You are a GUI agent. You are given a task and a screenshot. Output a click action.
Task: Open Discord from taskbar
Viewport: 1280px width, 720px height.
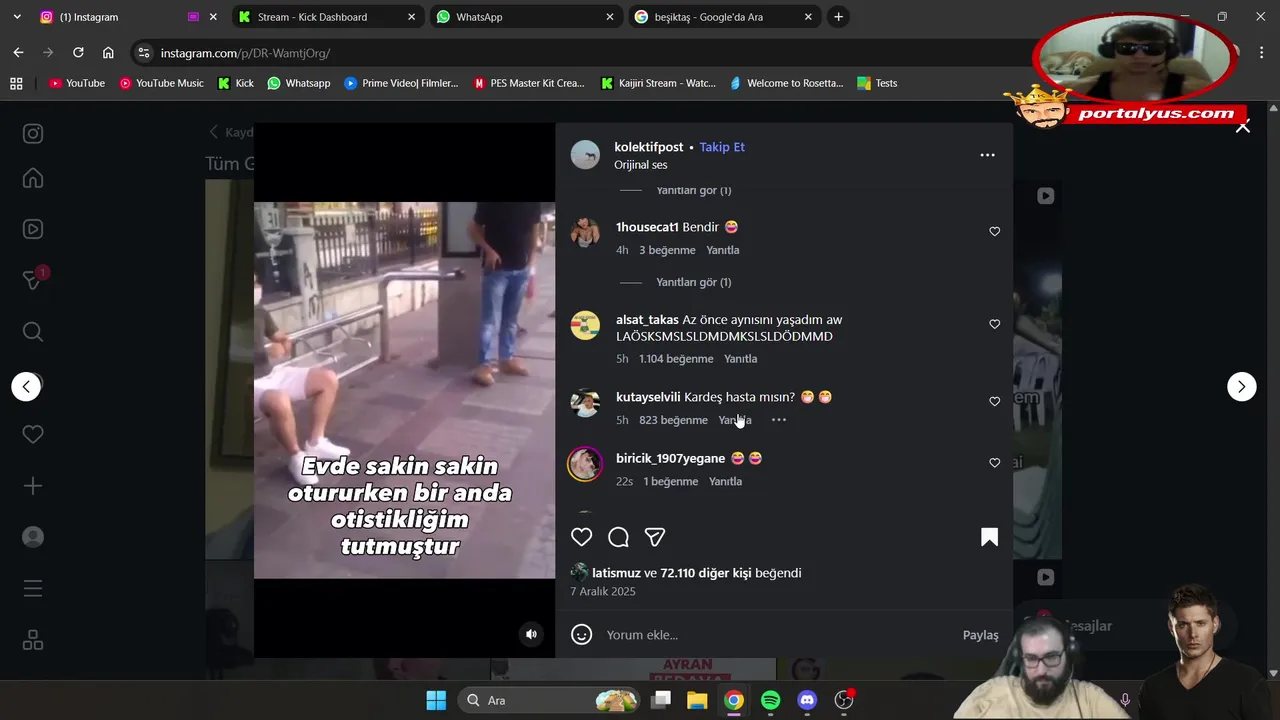coord(807,700)
